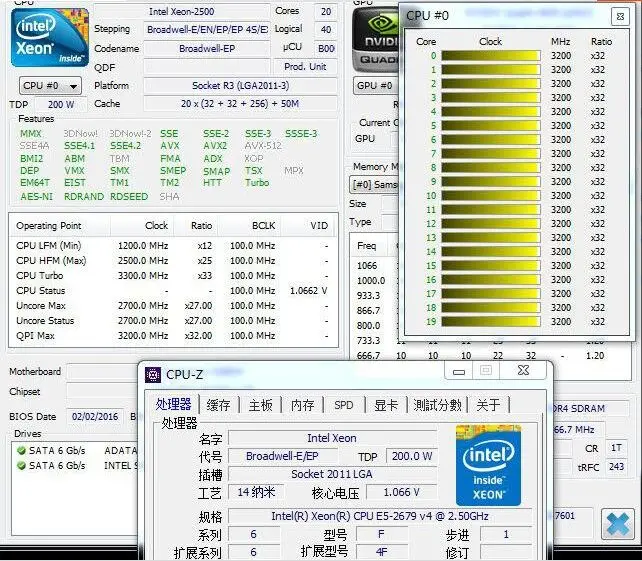Viewport: 642px width, 561px height.
Task: Click the BIOS Date field 02/02/2016
Action: point(95,416)
